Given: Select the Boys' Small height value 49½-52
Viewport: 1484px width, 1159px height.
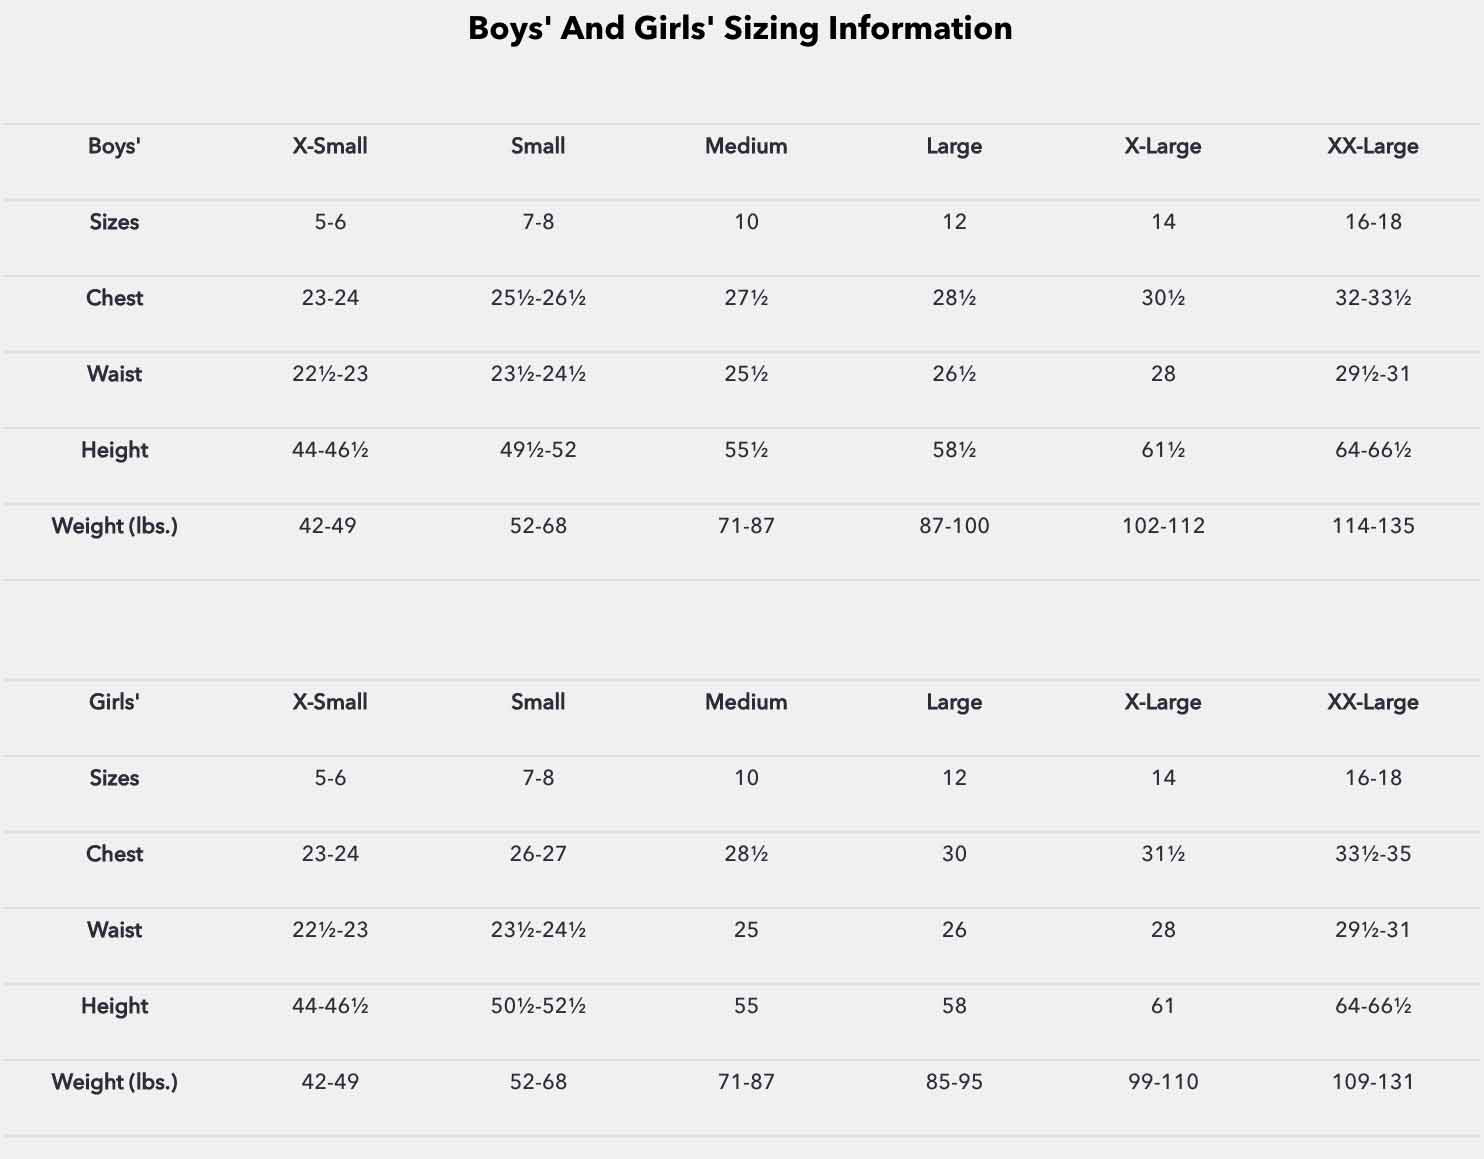Looking at the screenshot, I should click(538, 450).
